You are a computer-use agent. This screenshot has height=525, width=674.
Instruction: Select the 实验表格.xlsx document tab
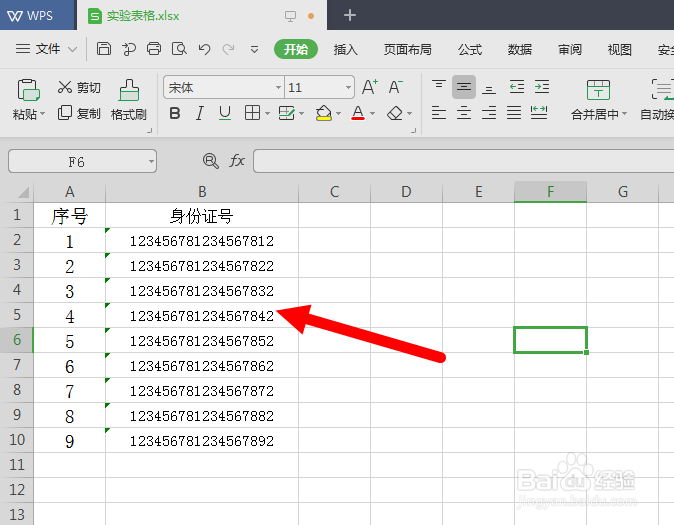[x=202, y=16]
